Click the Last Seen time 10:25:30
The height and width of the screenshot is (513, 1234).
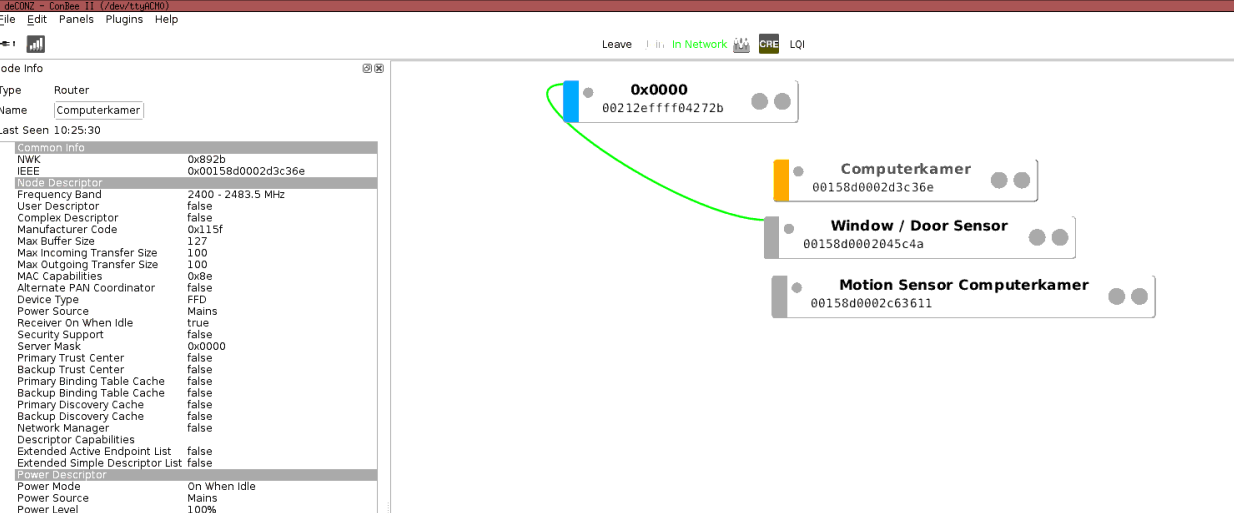pos(77,130)
